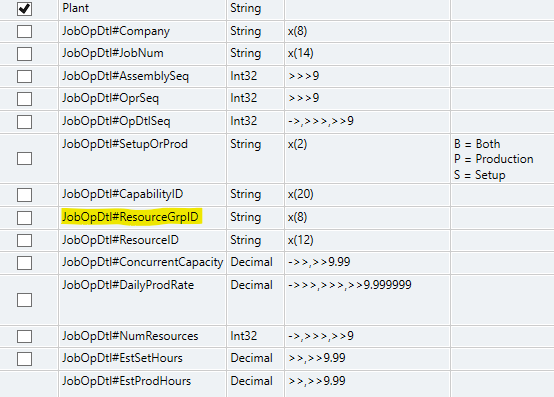Click the JobOpDtl#DailyProdRate field name
Screen dimensions: 554x397
coord(128,285)
